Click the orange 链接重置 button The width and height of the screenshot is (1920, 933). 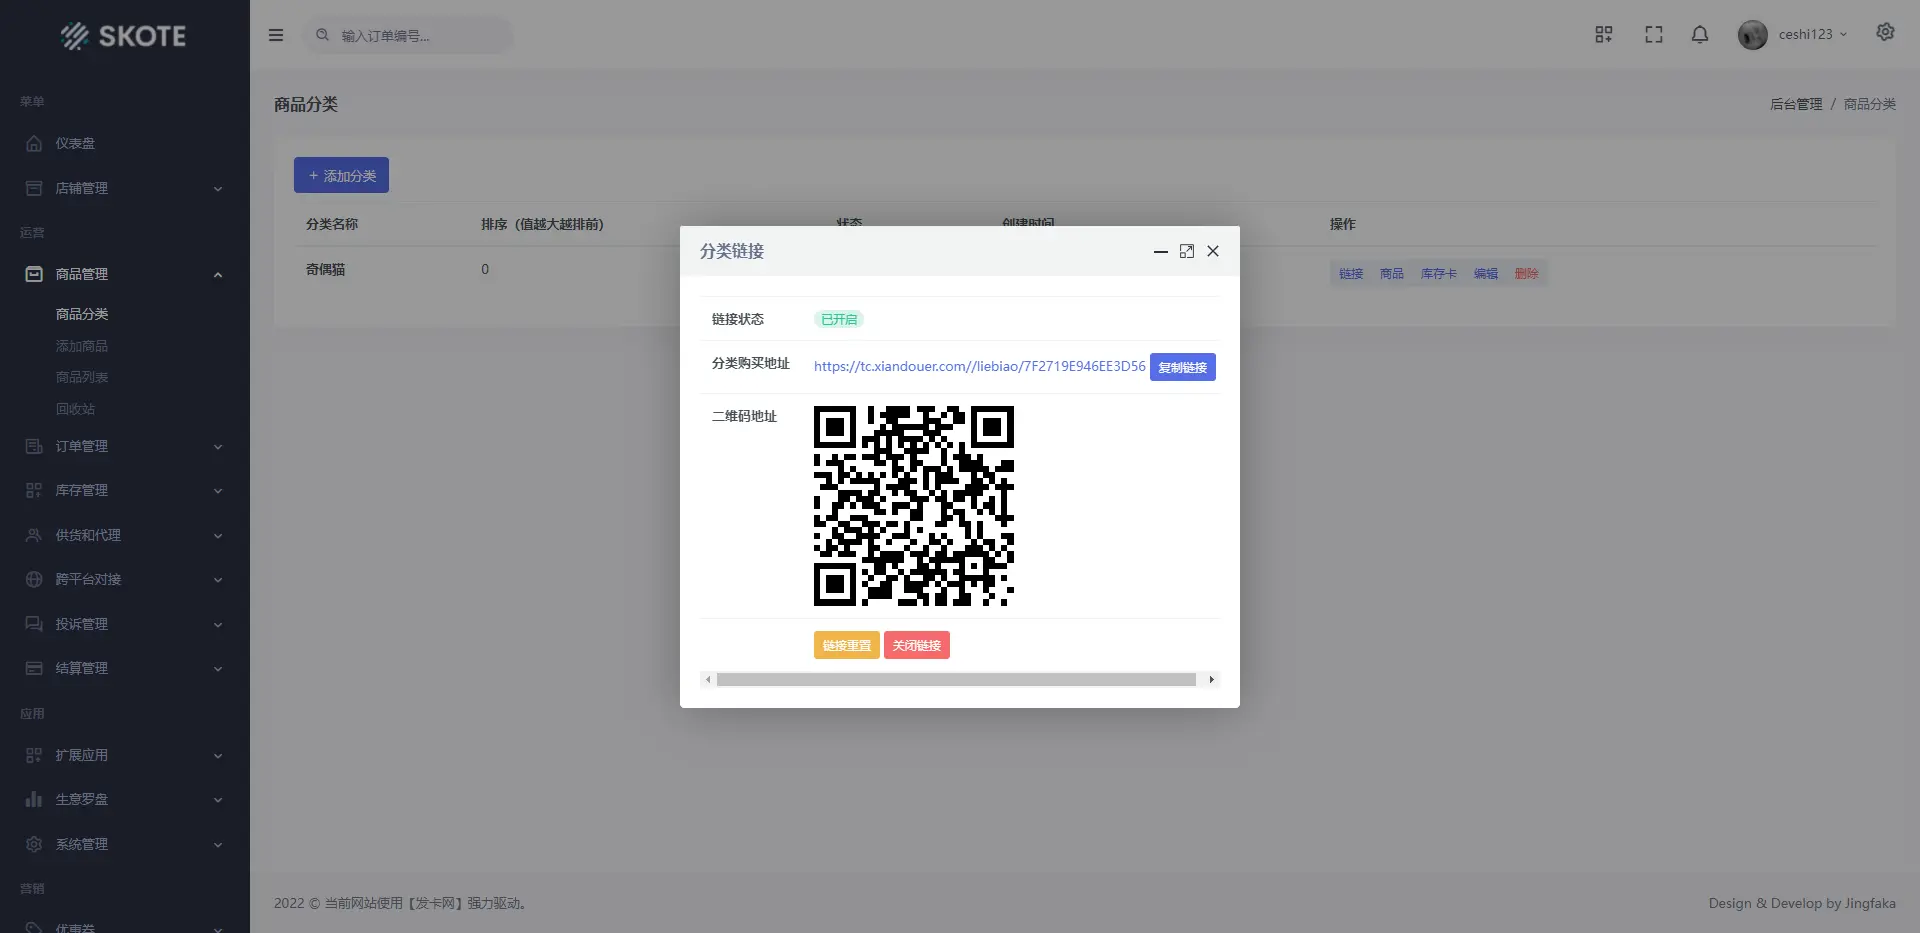[846, 645]
